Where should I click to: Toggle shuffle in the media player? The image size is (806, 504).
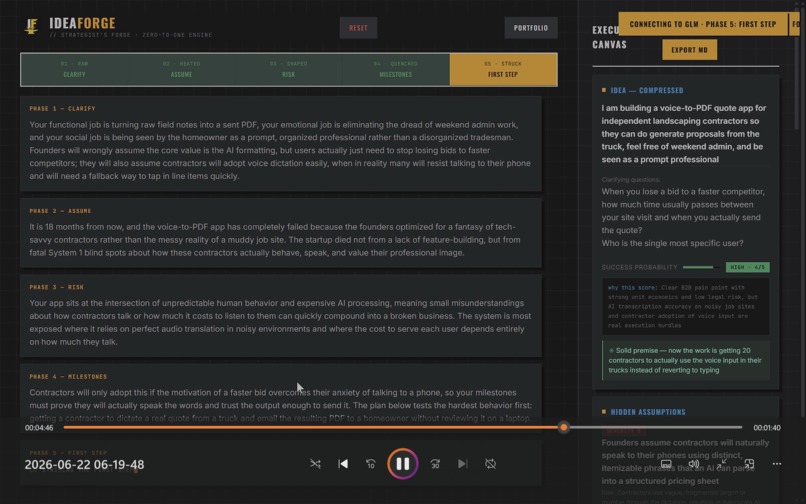[x=315, y=464]
